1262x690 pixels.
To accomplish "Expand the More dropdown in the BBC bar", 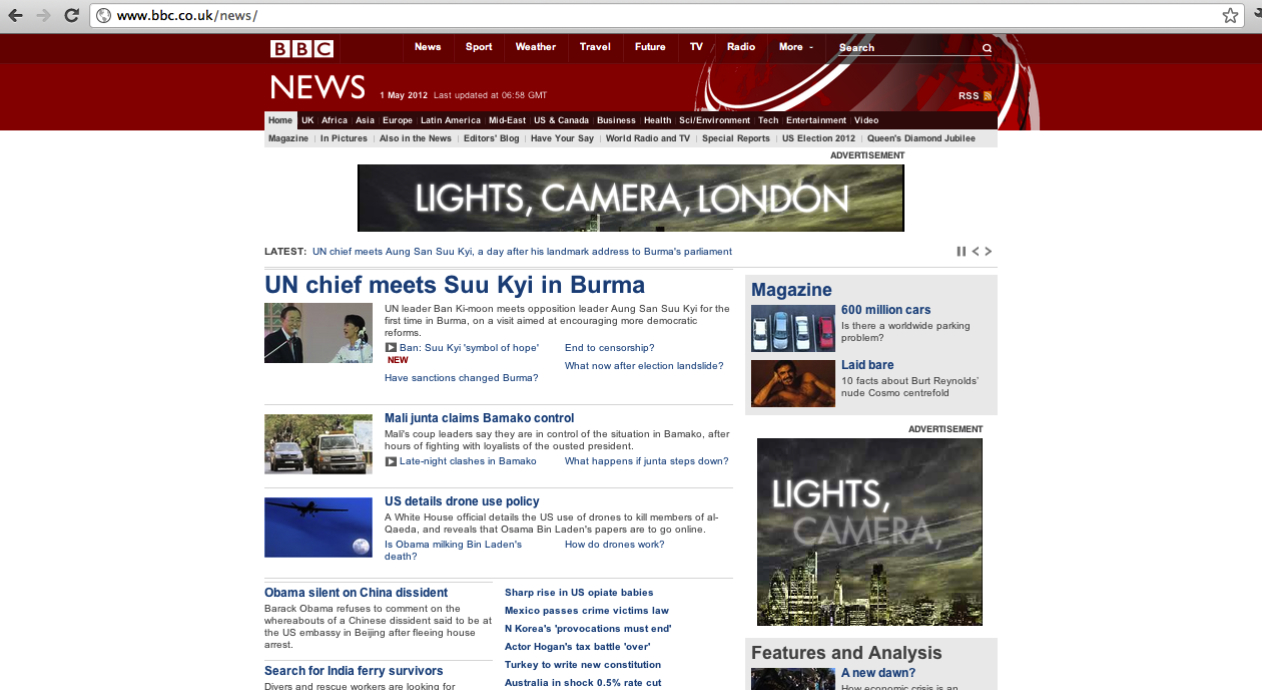I will point(796,47).
